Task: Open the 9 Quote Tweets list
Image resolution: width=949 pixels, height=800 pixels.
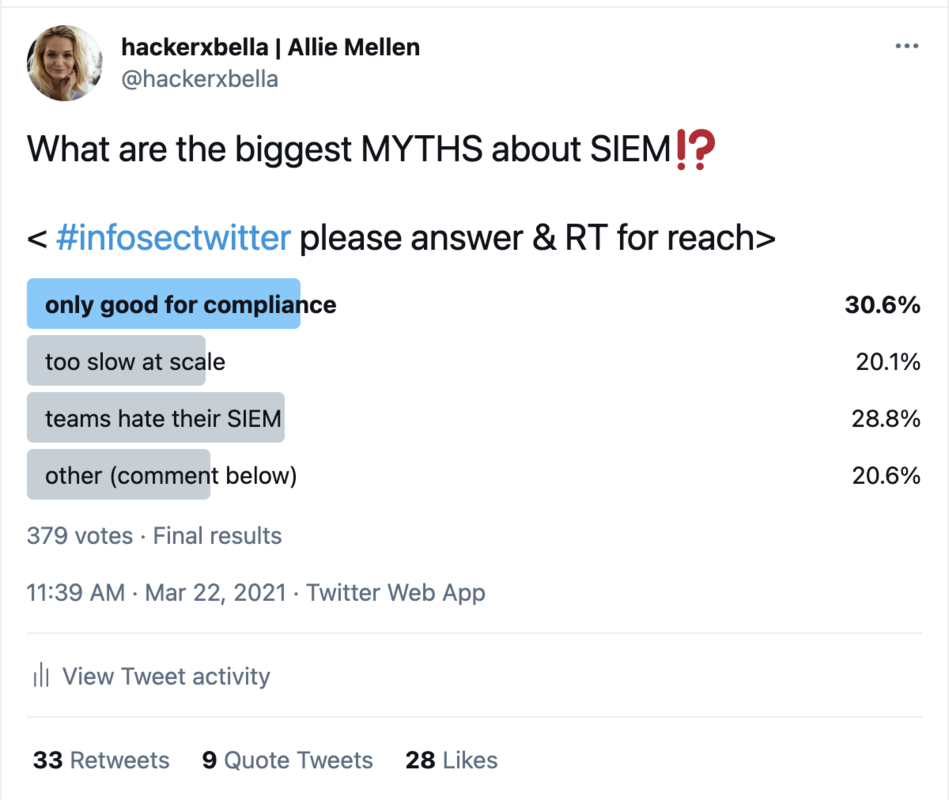Action: [x=286, y=760]
